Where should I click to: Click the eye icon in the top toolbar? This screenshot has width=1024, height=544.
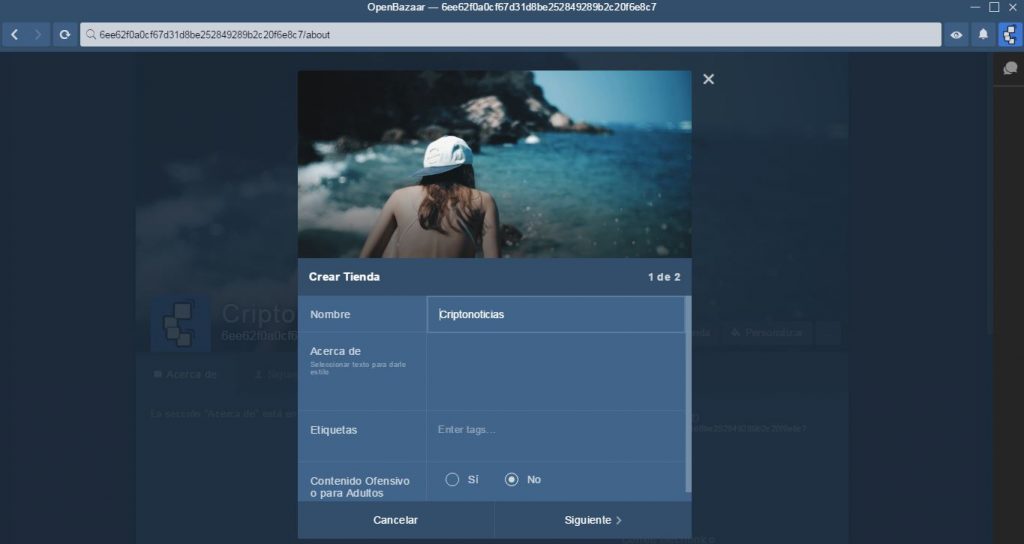pyautogui.click(x=956, y=35)
